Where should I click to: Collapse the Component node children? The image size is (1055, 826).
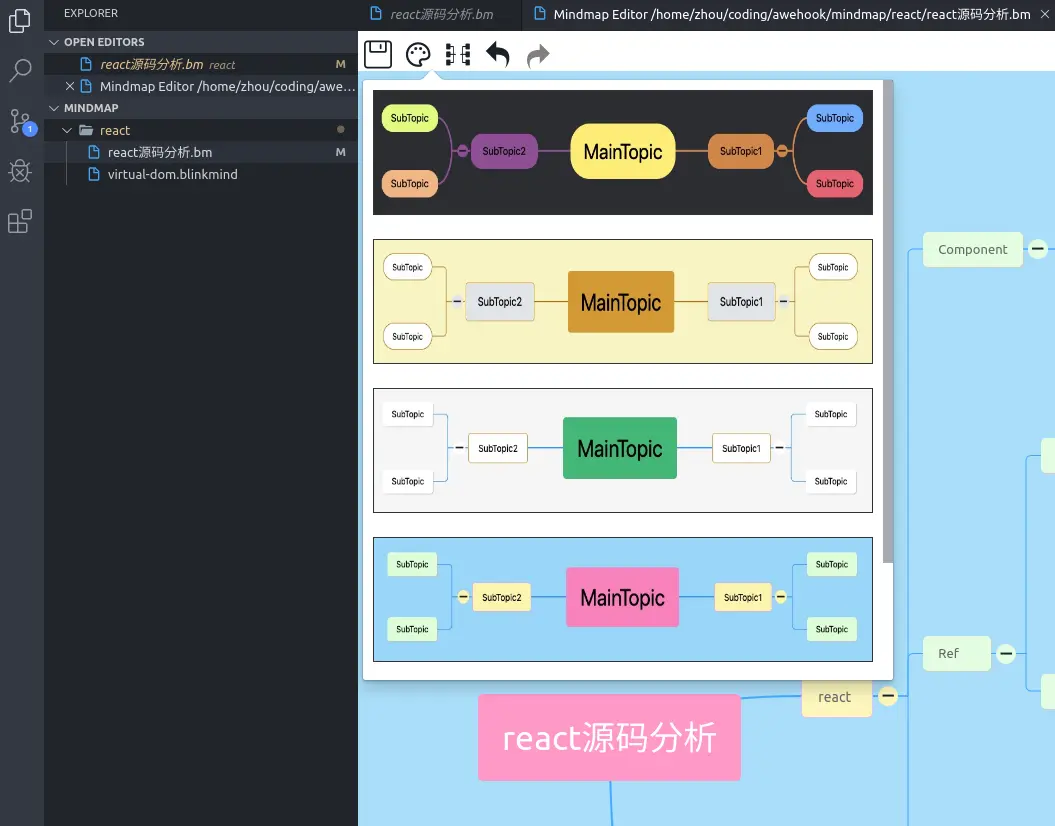[x=1038, y=249]
